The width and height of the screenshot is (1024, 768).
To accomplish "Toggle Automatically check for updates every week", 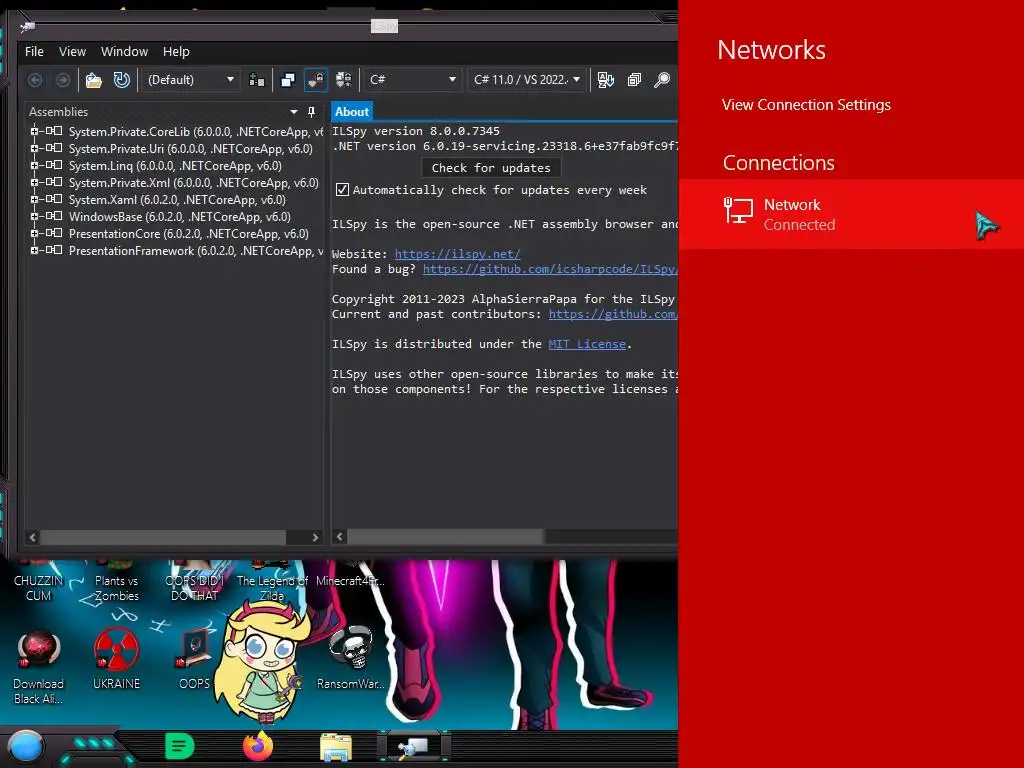I will pyautogui.click(x=342, y=190).
